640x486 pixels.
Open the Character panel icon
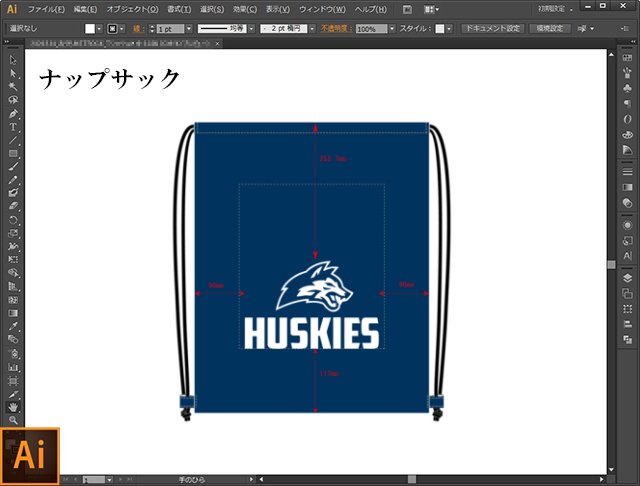627,255
